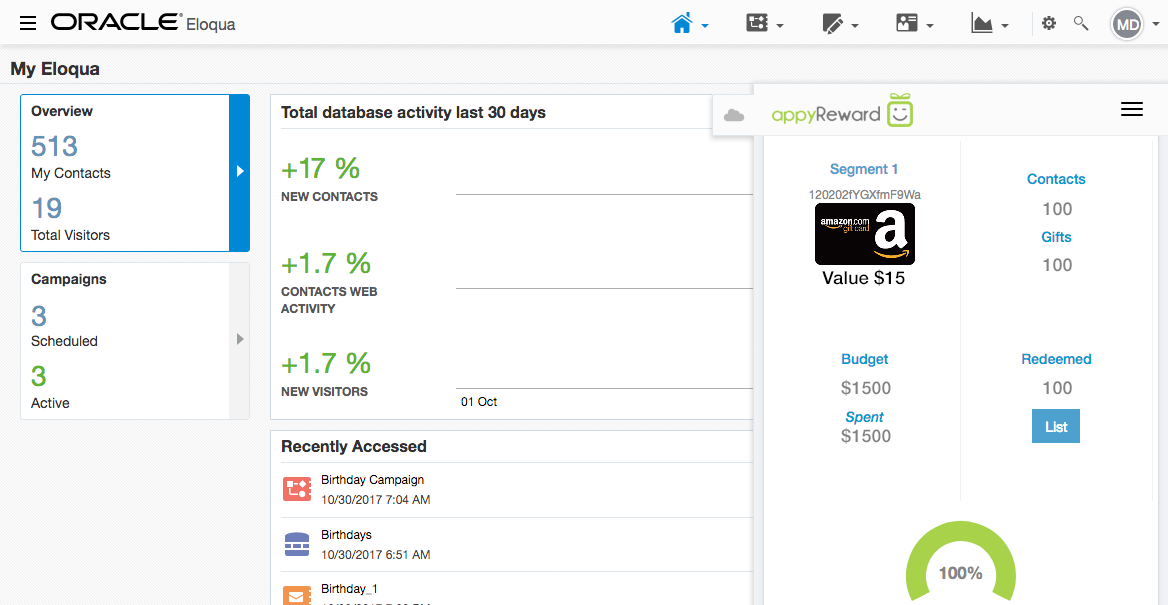Click the CONTACTS WEB ACTIVITY label
This screenshot has width=1168, height=605.
329,300
